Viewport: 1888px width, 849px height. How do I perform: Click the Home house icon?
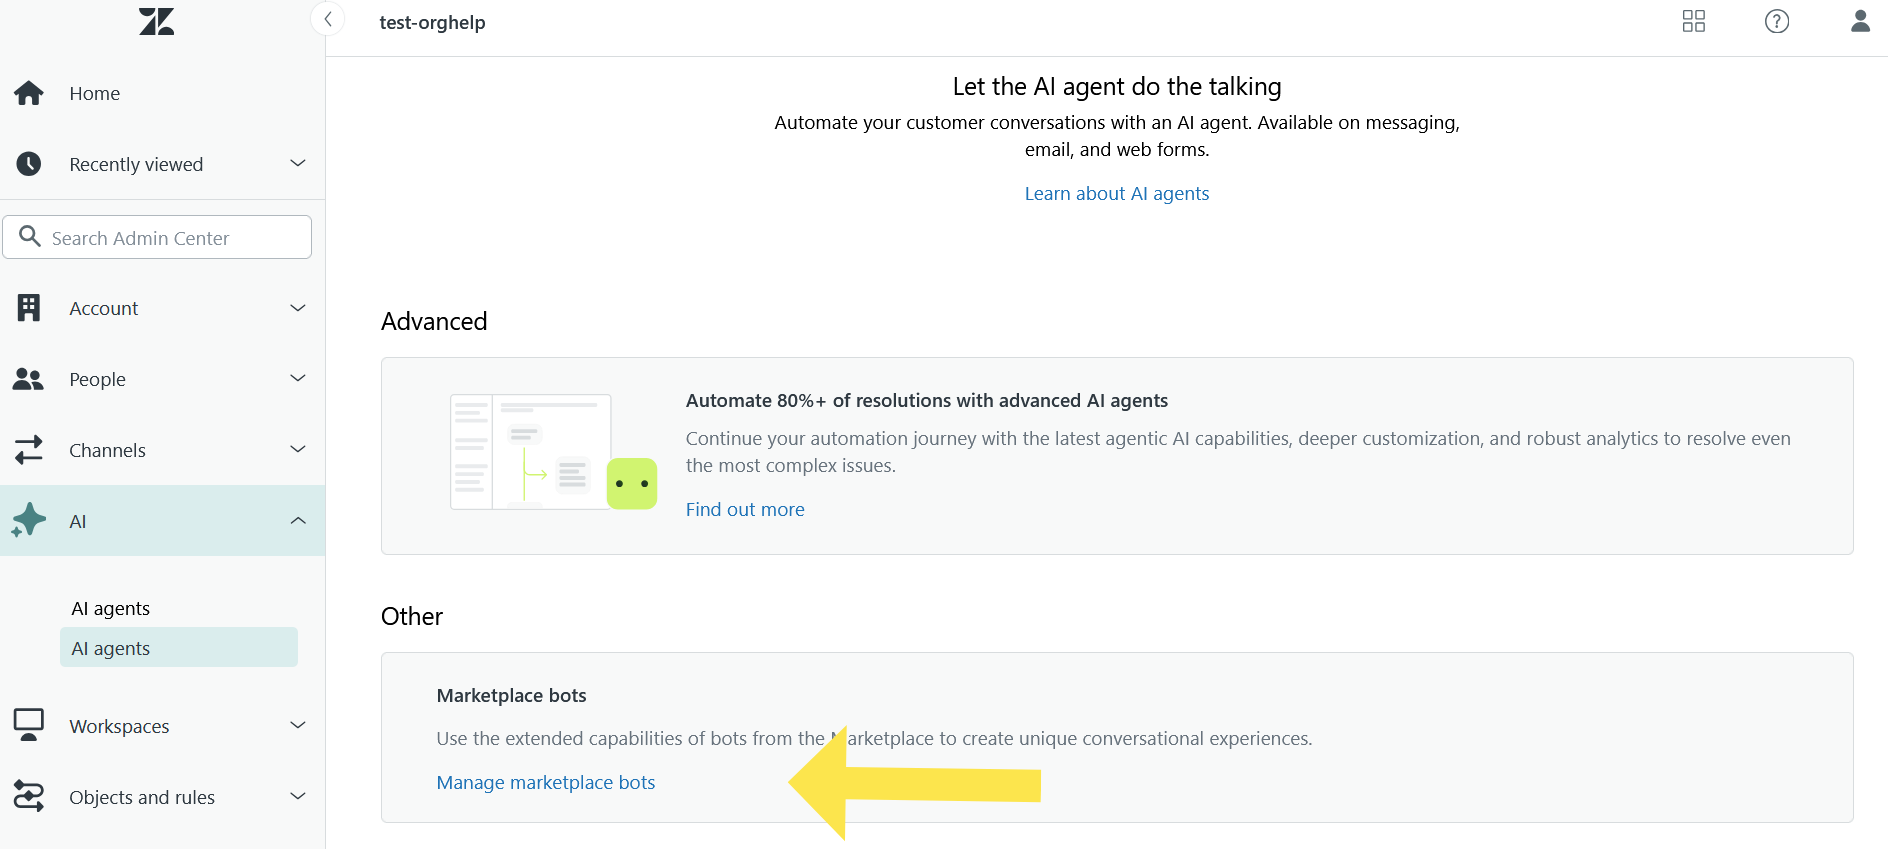[x=29, y=93]
